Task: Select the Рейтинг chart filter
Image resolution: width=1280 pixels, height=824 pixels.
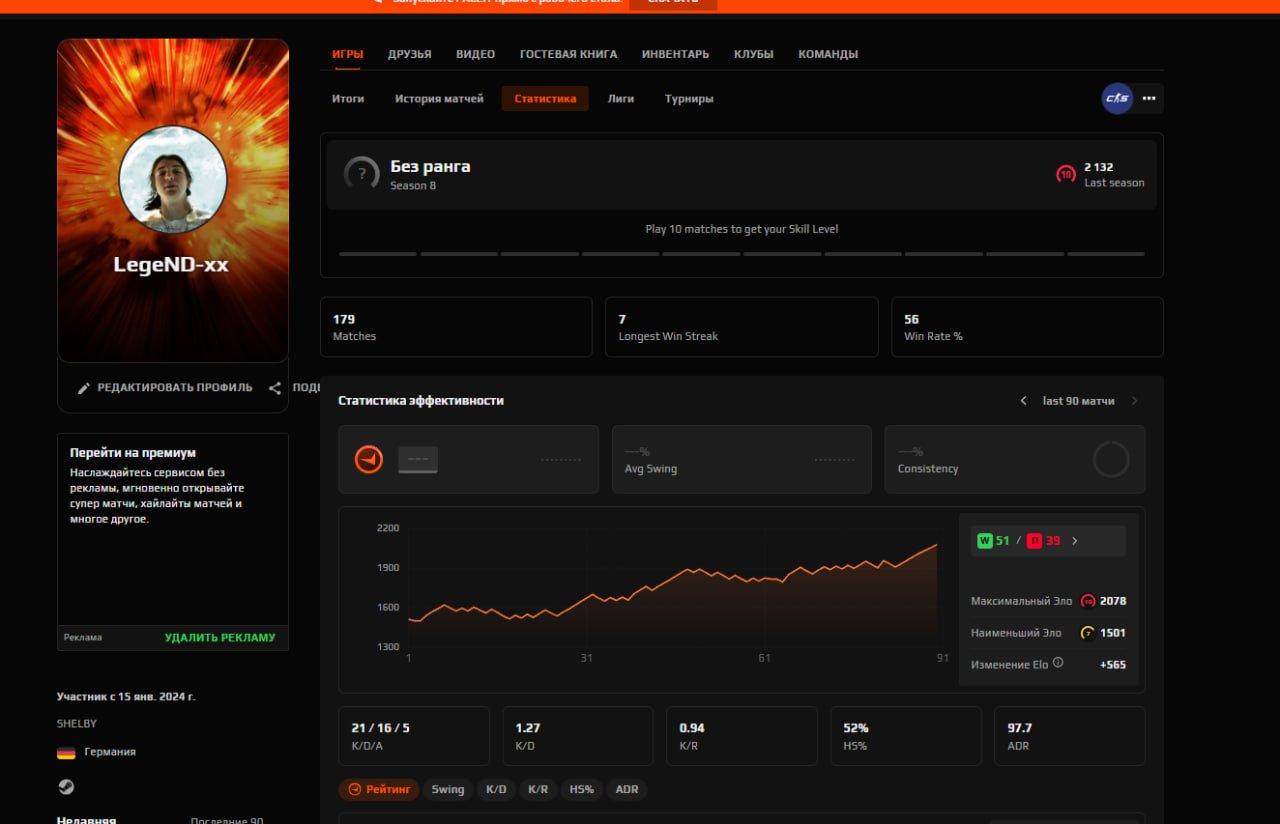Action: (378, 790)
